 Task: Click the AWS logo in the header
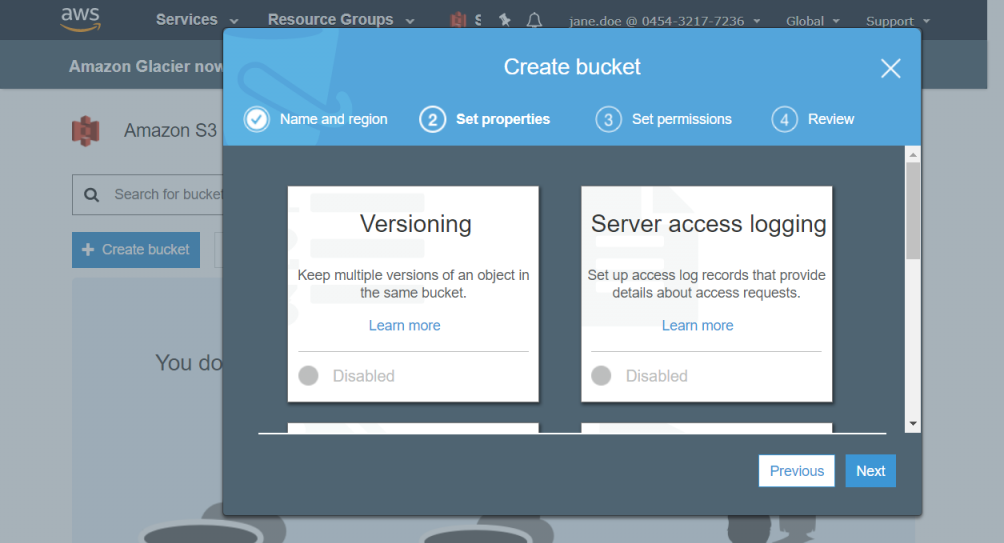tap(81, 19)
